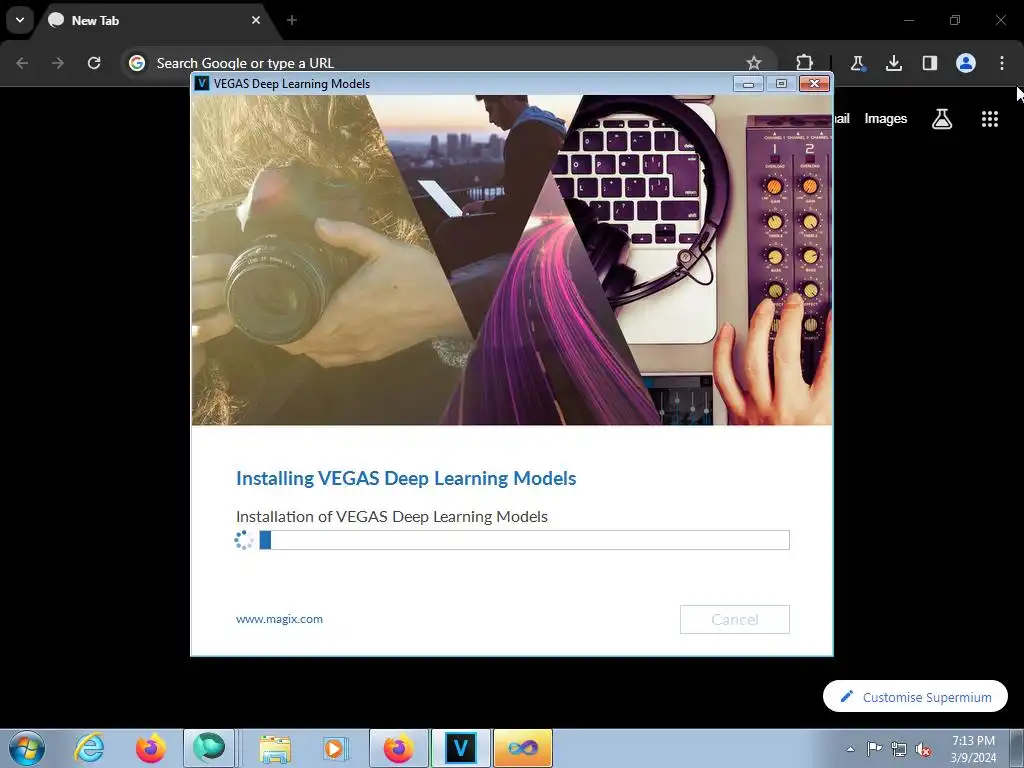Click the muted volume tray icon
The image size is (1024, 768).
tap(923, 750)
